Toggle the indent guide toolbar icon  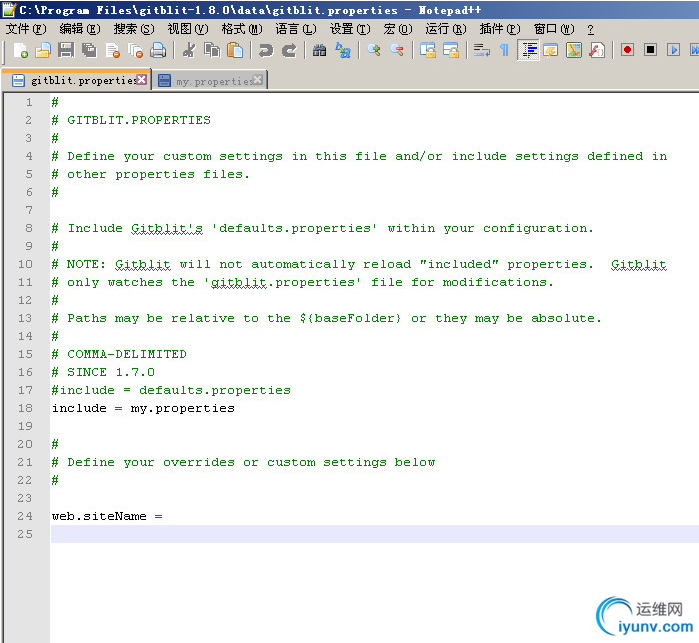[528, 50]
